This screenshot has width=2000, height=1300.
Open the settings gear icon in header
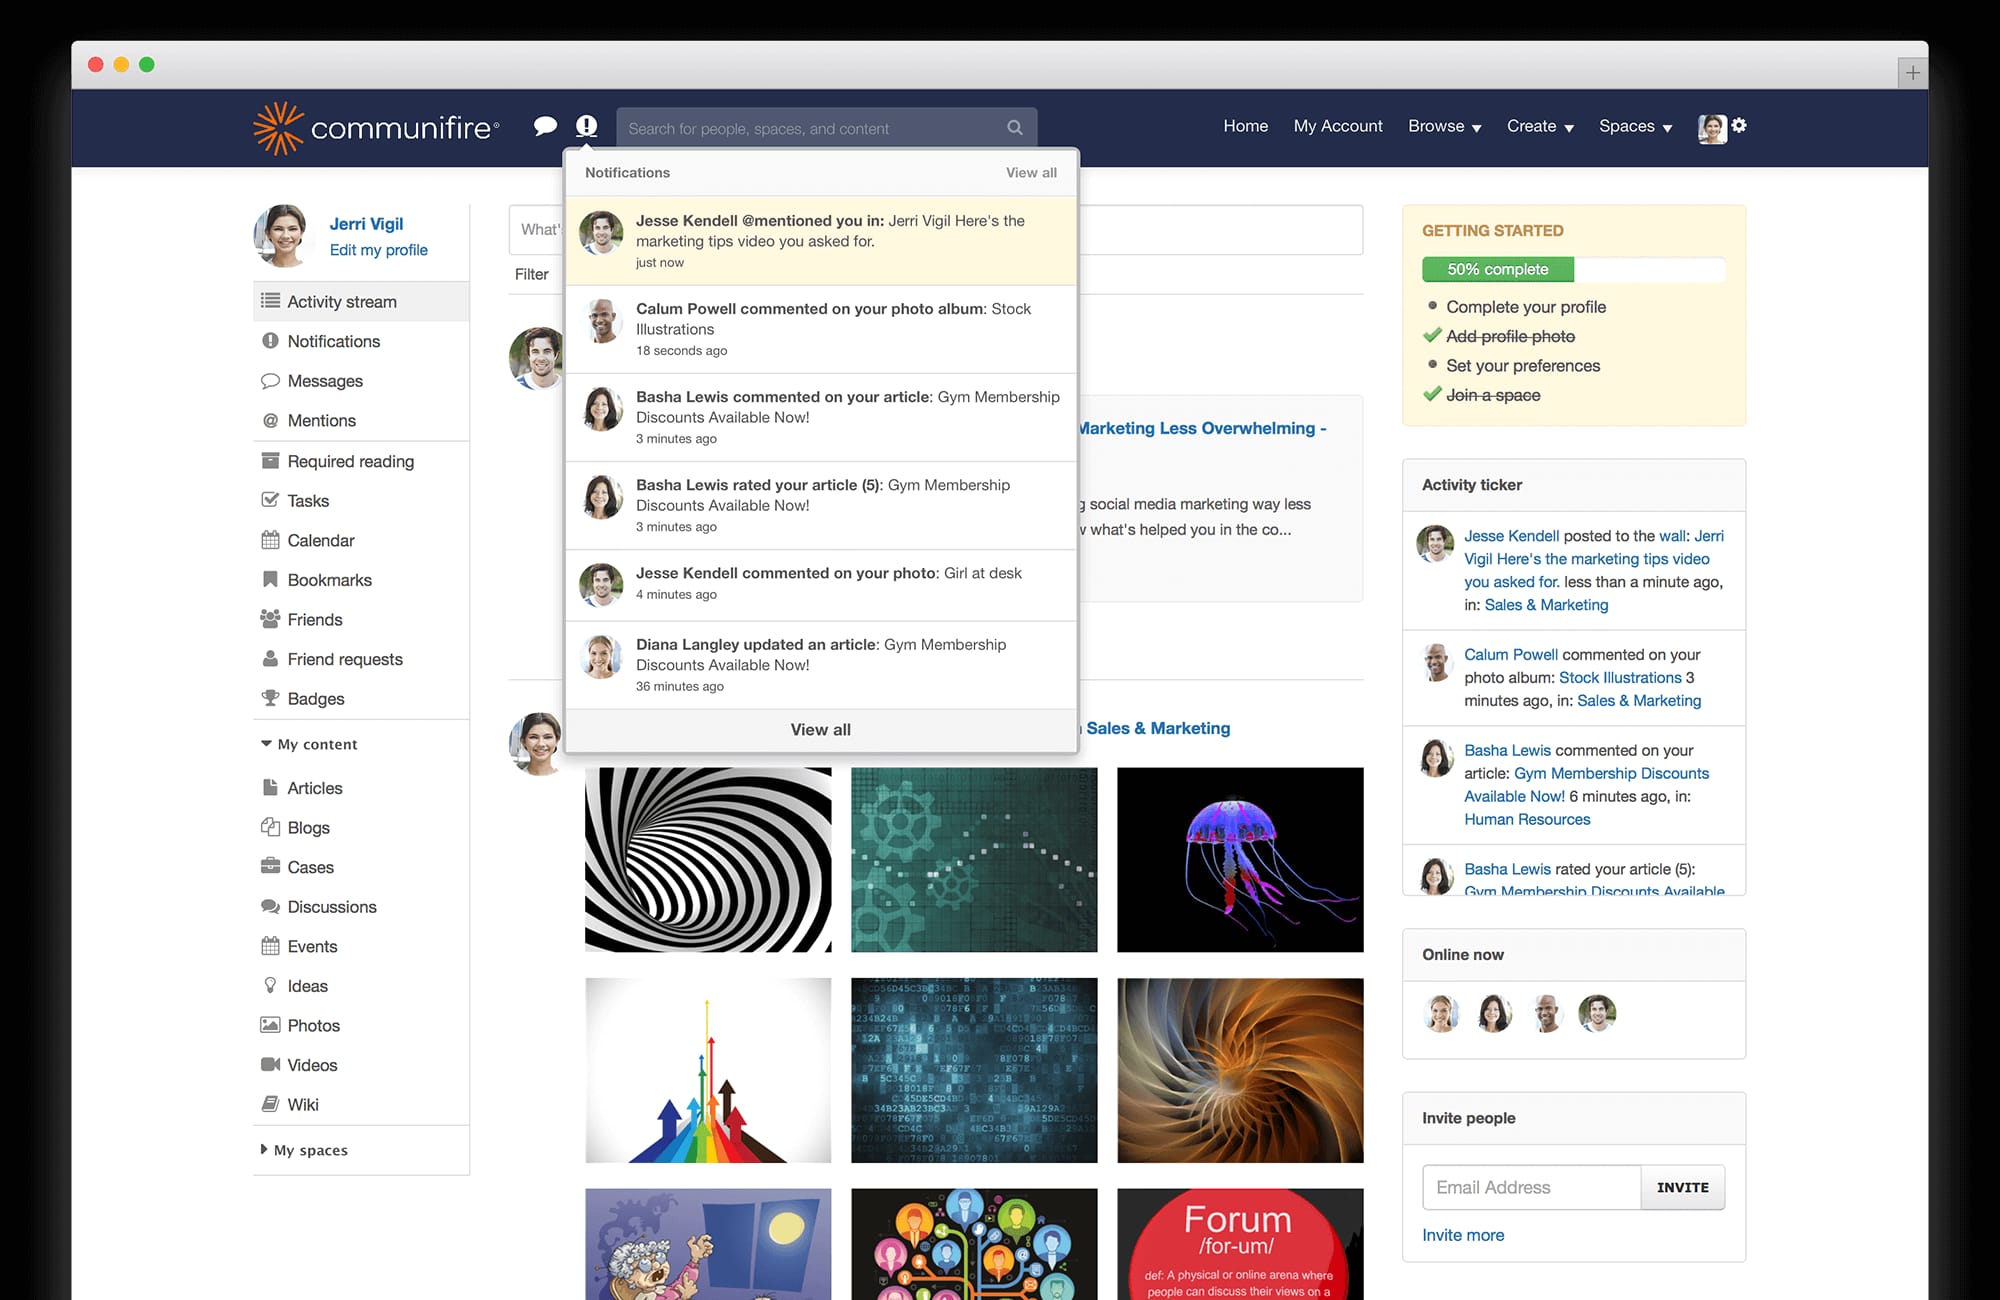pyautogui.click(x=1739, y=125)
